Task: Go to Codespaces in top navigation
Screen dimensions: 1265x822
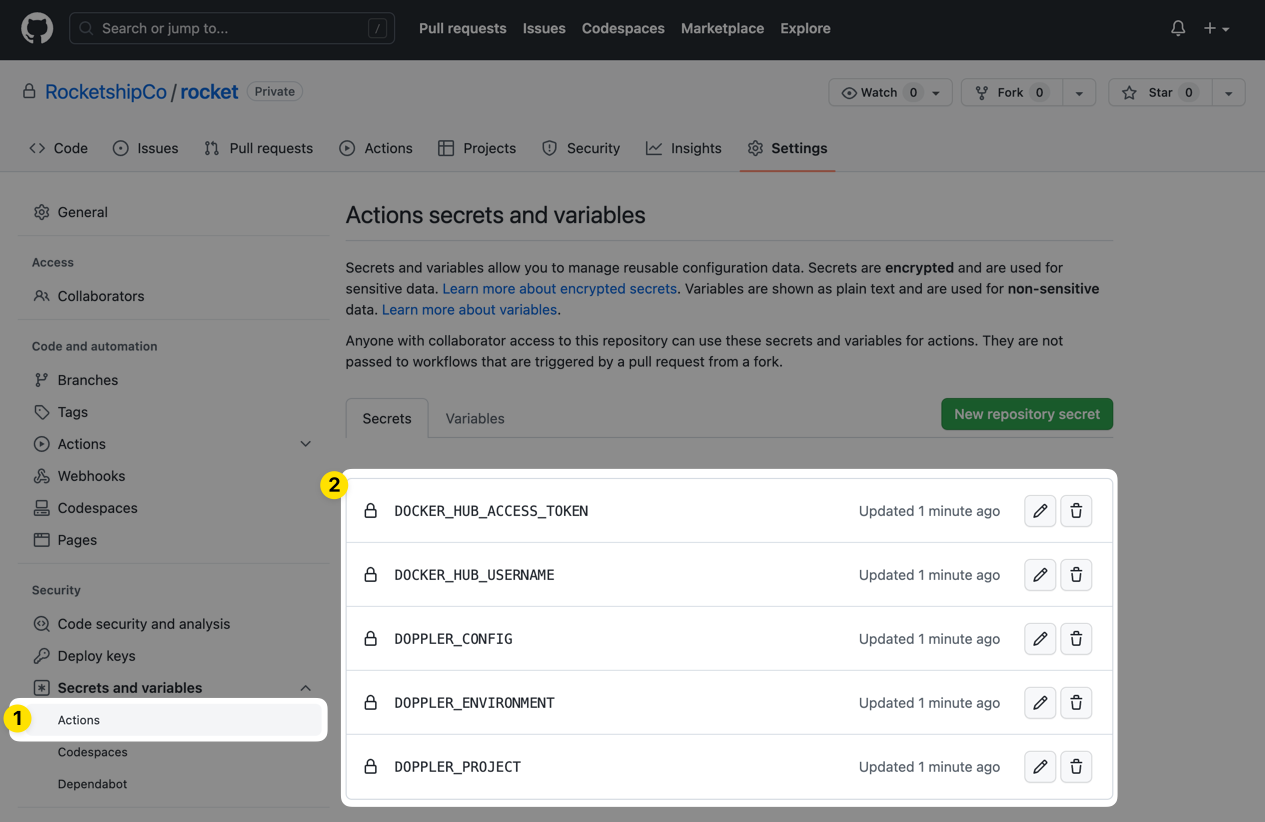Action: pos(623,28)
